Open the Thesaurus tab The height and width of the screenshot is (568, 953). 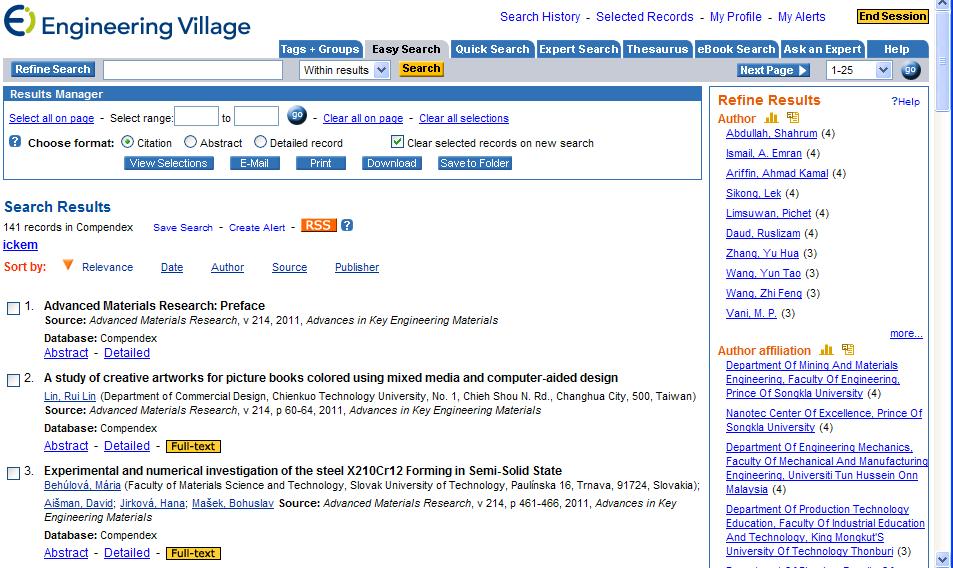(657, 49)
